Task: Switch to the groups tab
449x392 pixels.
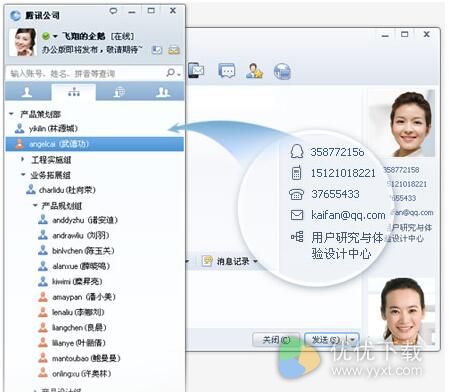Action: 162,92
